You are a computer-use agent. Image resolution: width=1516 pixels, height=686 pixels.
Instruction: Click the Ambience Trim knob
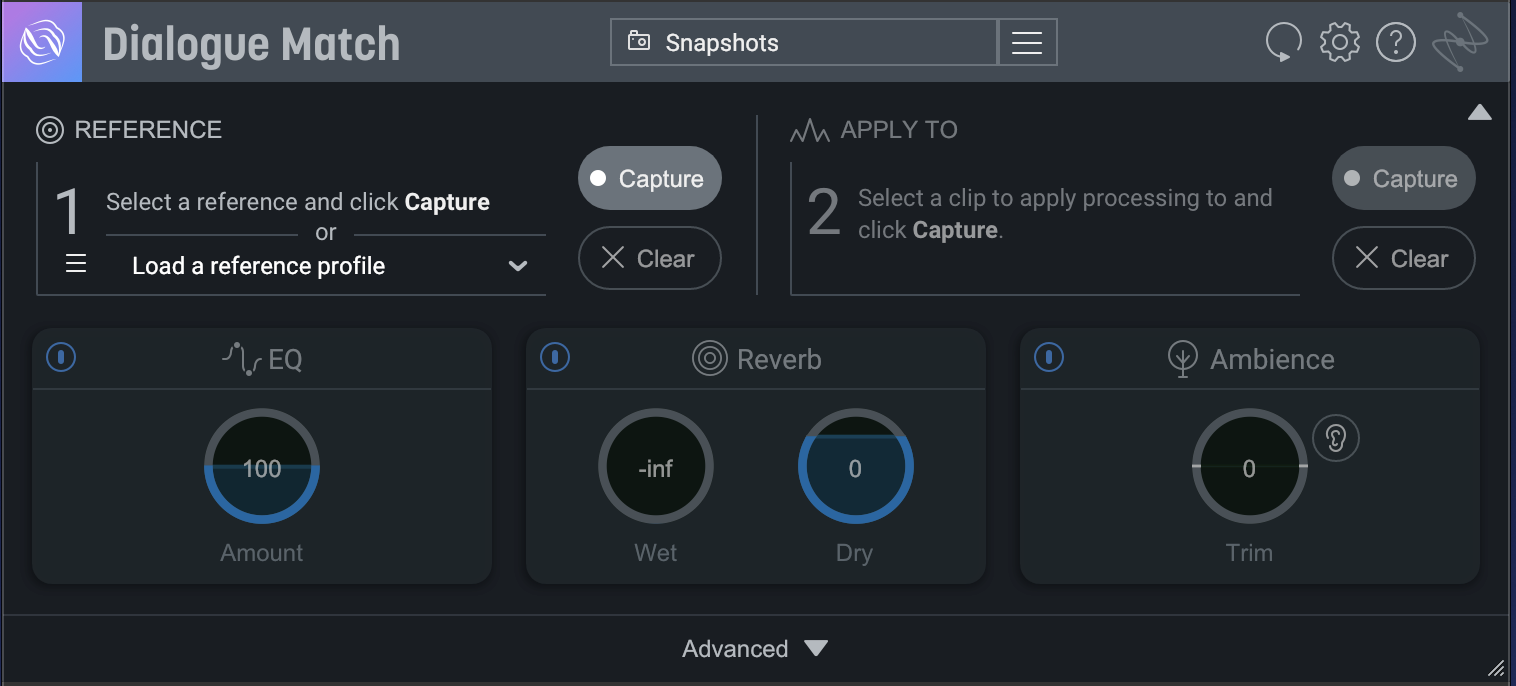[1250, 467]
